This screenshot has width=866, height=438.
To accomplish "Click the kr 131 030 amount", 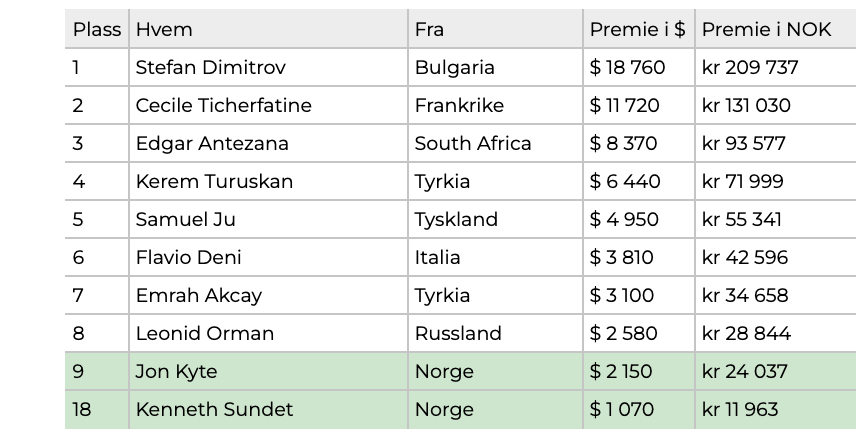I will (x=746, y=105).
